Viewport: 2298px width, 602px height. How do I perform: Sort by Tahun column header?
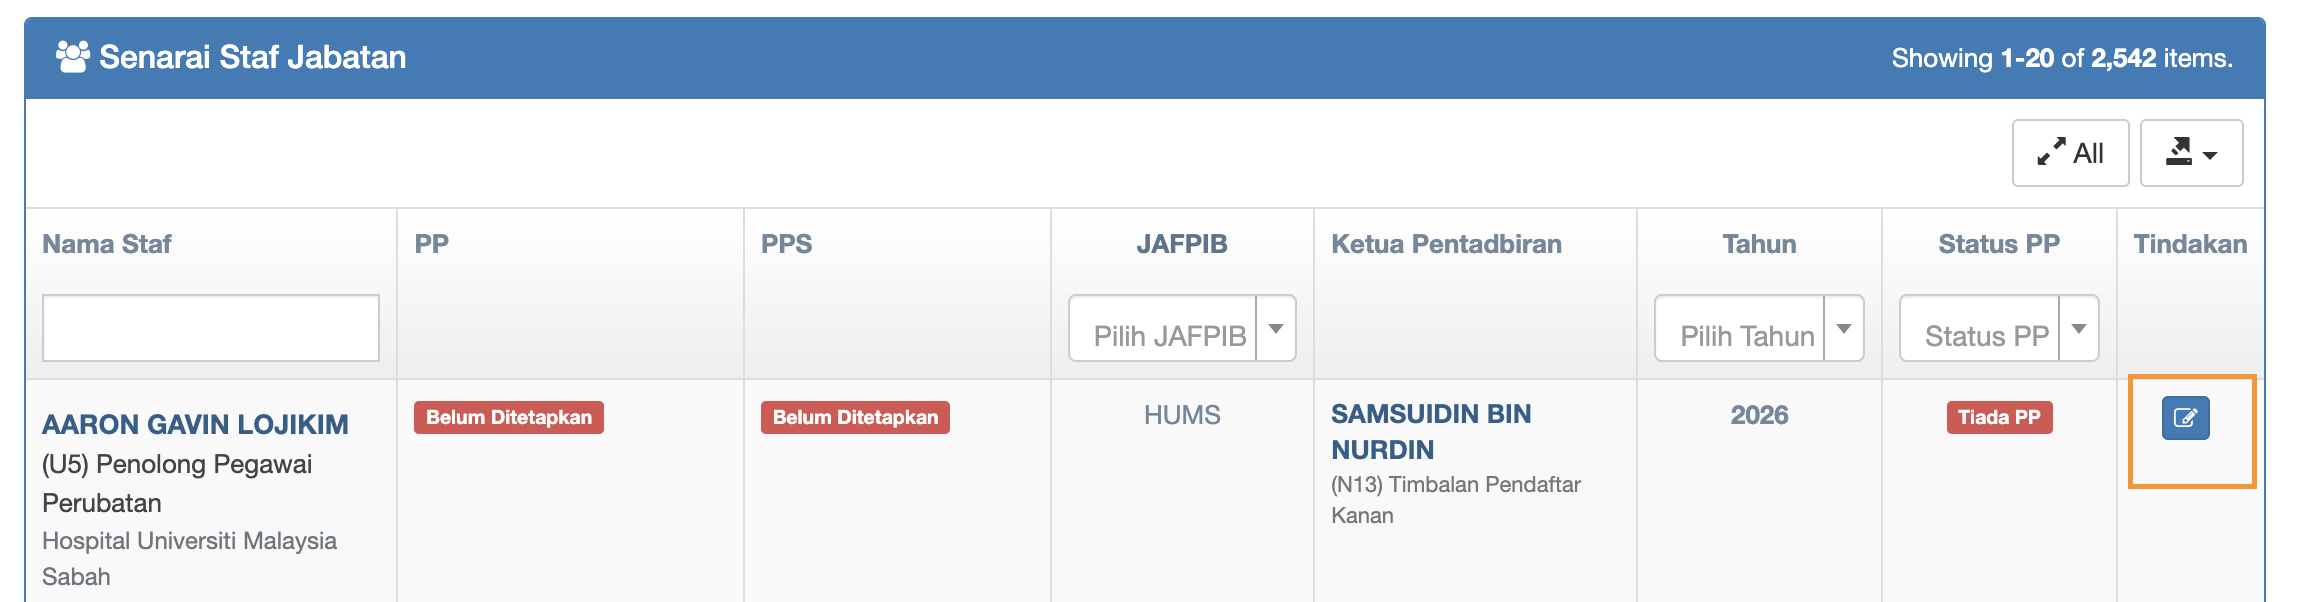tap(1759, 244)
